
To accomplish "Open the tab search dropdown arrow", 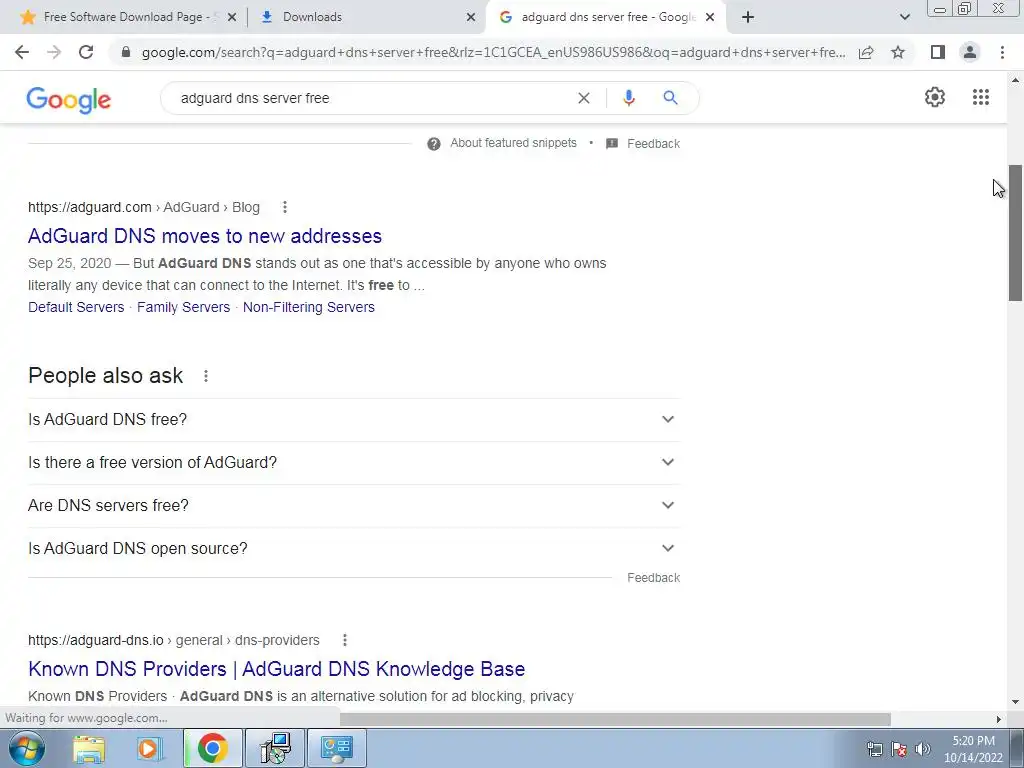I will (904, 17).
